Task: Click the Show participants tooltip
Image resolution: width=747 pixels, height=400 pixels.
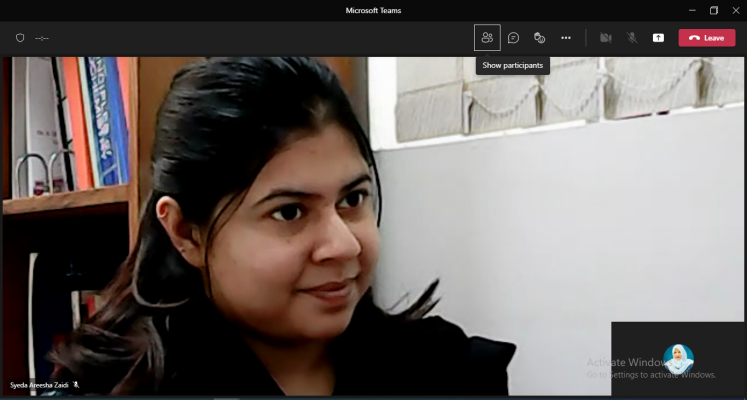Action: pos(513,65)
